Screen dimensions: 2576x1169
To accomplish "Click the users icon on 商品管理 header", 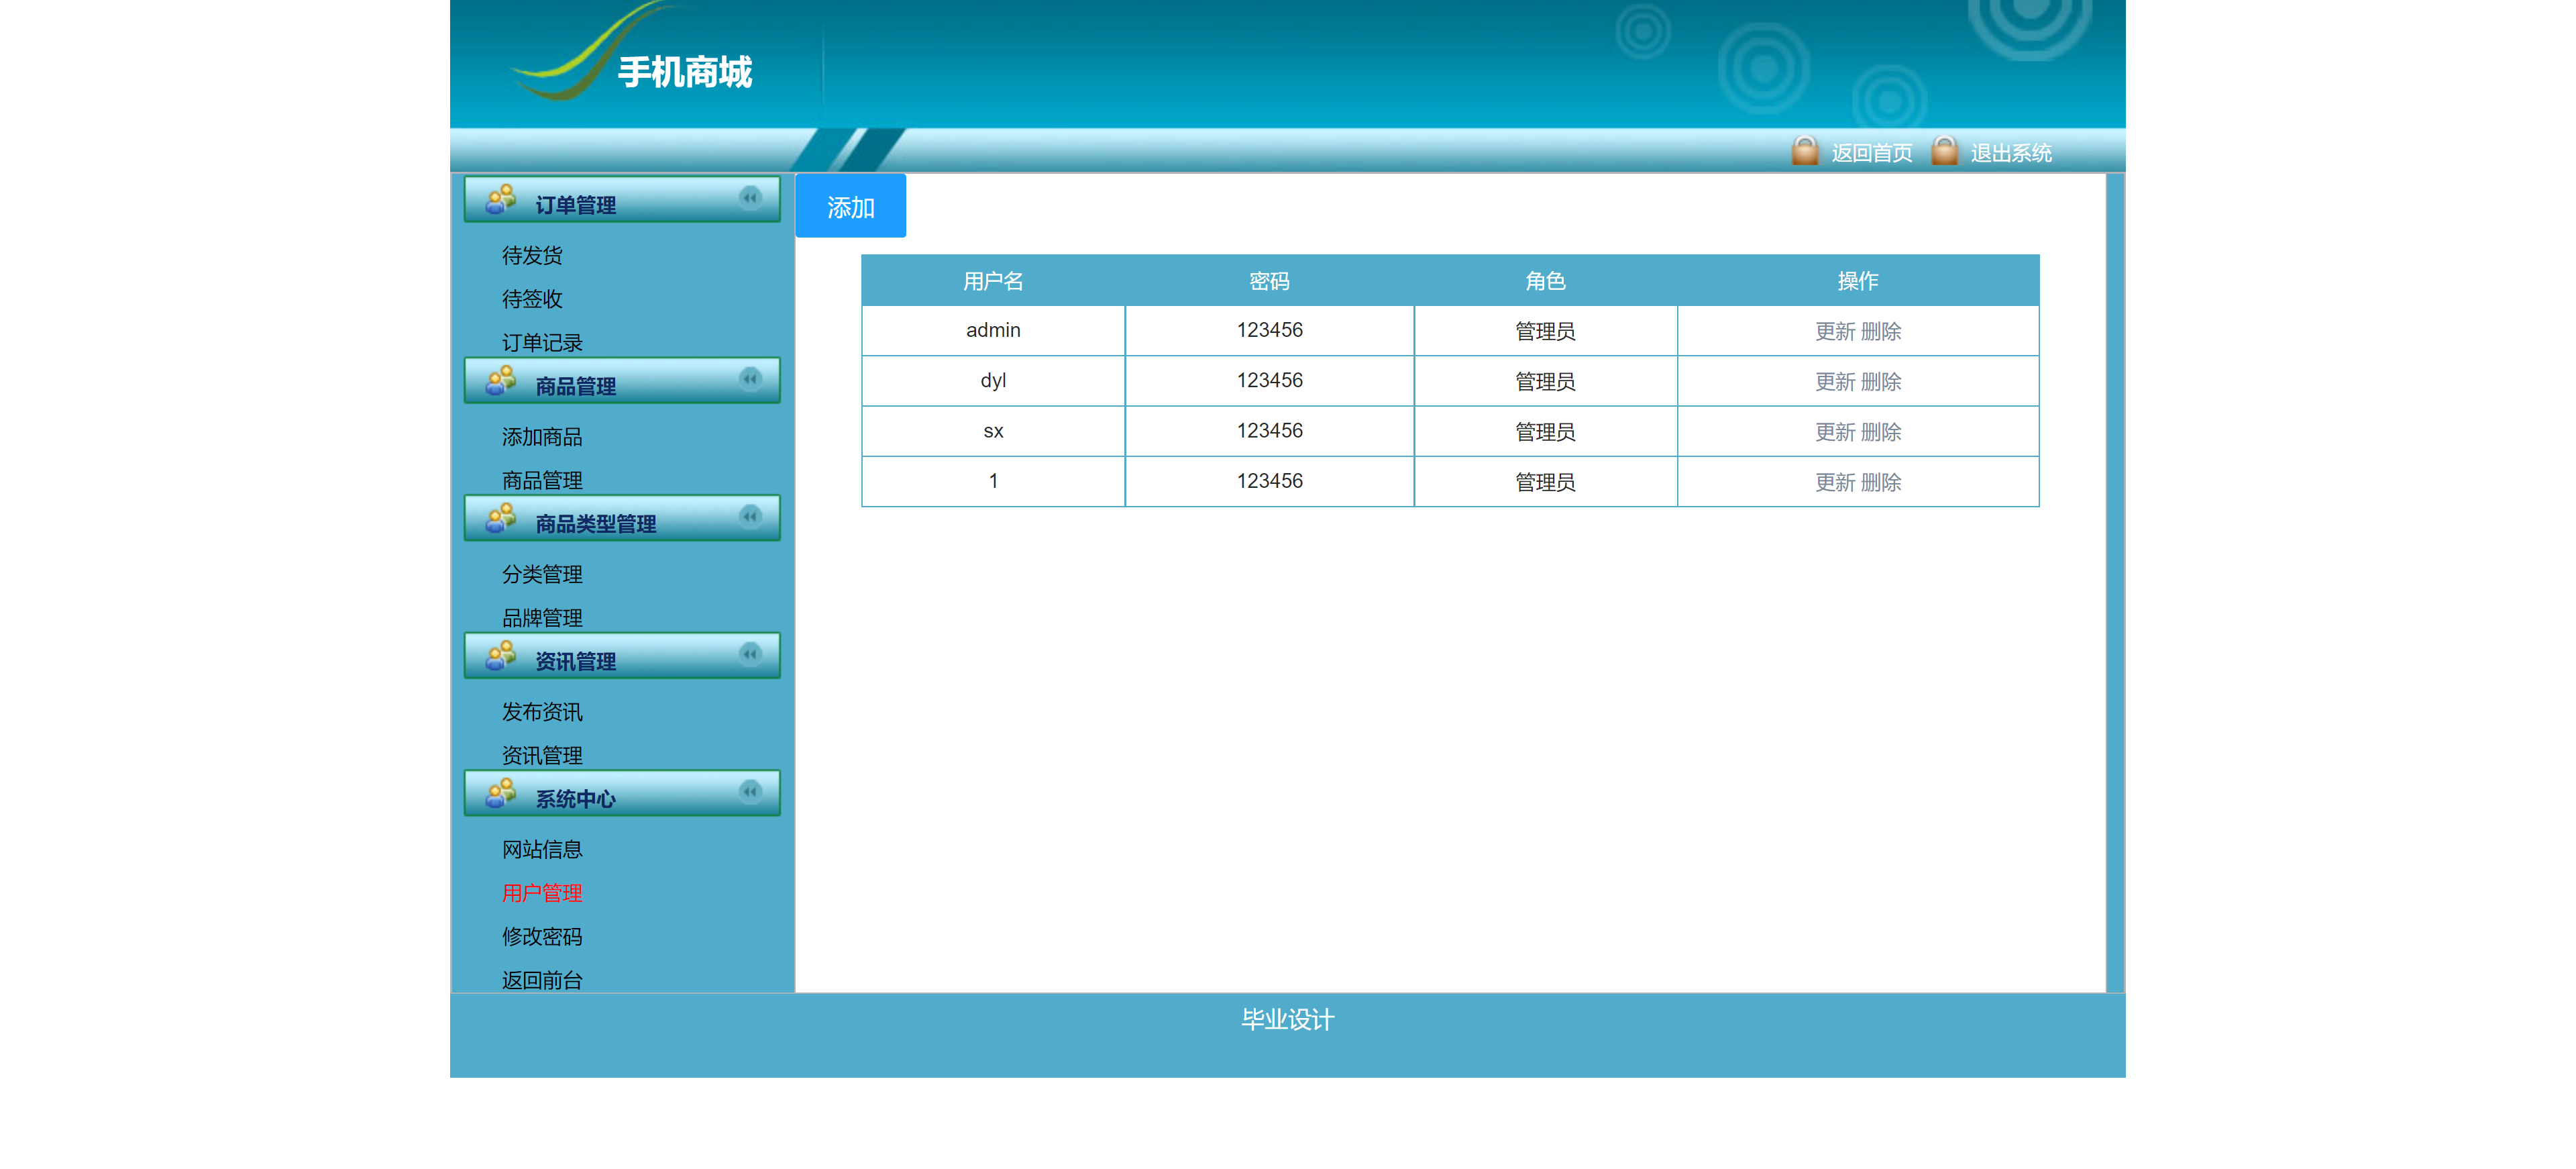I will pos(500,380).
